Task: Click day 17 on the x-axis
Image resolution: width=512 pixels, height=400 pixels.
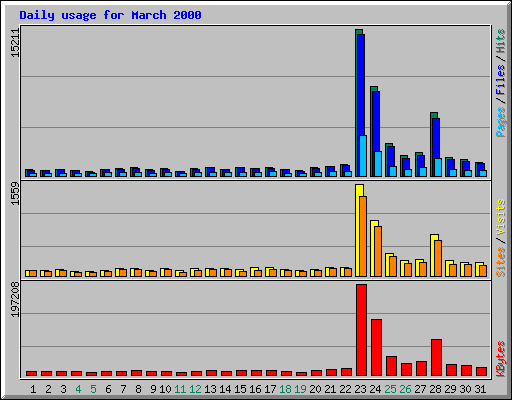Action: coord(270,389)
